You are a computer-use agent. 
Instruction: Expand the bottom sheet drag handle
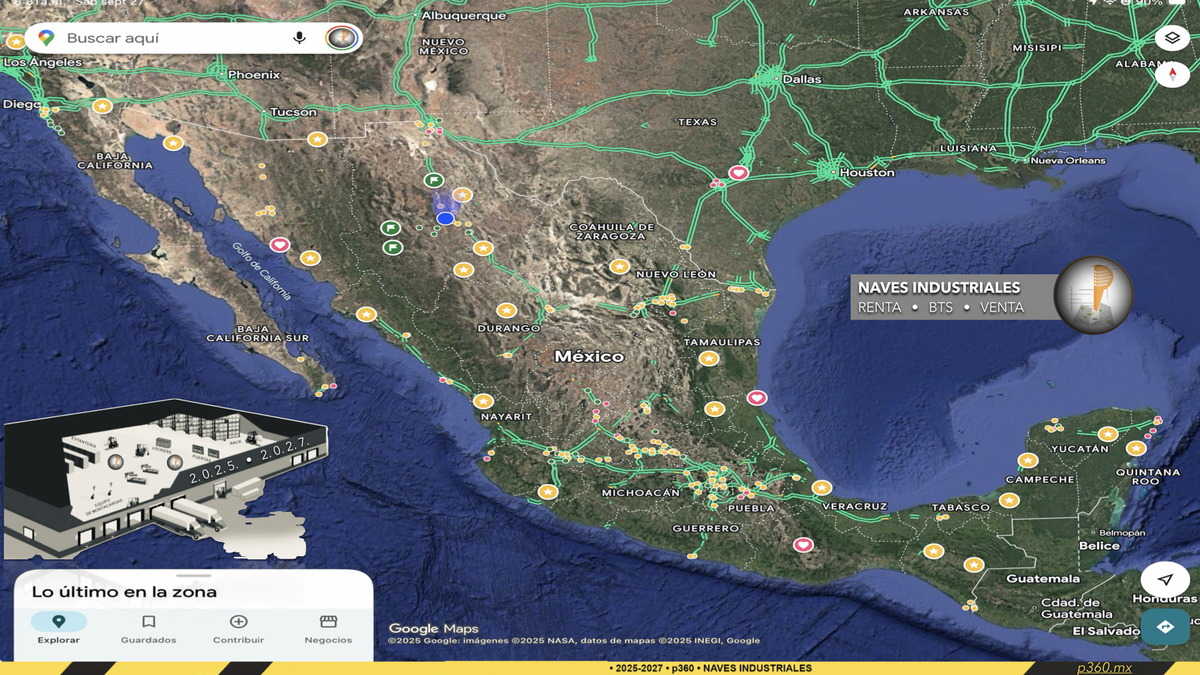(x=193, y=576)
